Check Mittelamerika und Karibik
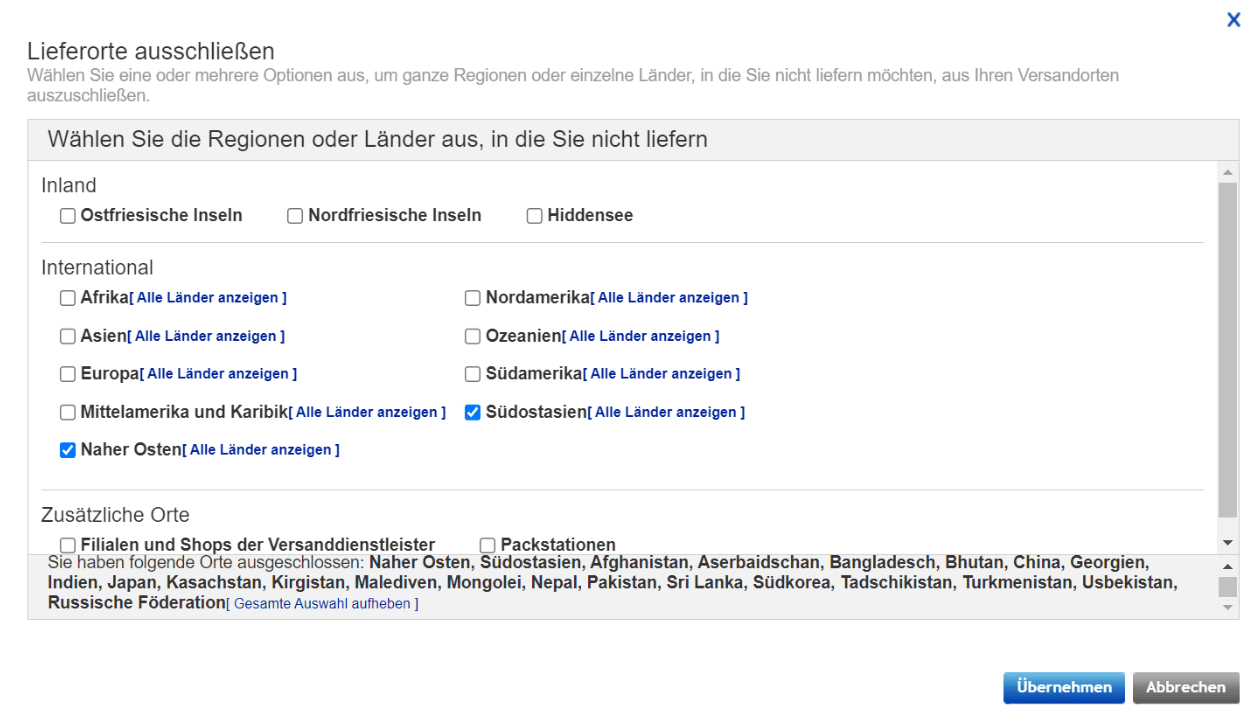Viewport: 1252px width, 724px height. click(x=67, y=411)
